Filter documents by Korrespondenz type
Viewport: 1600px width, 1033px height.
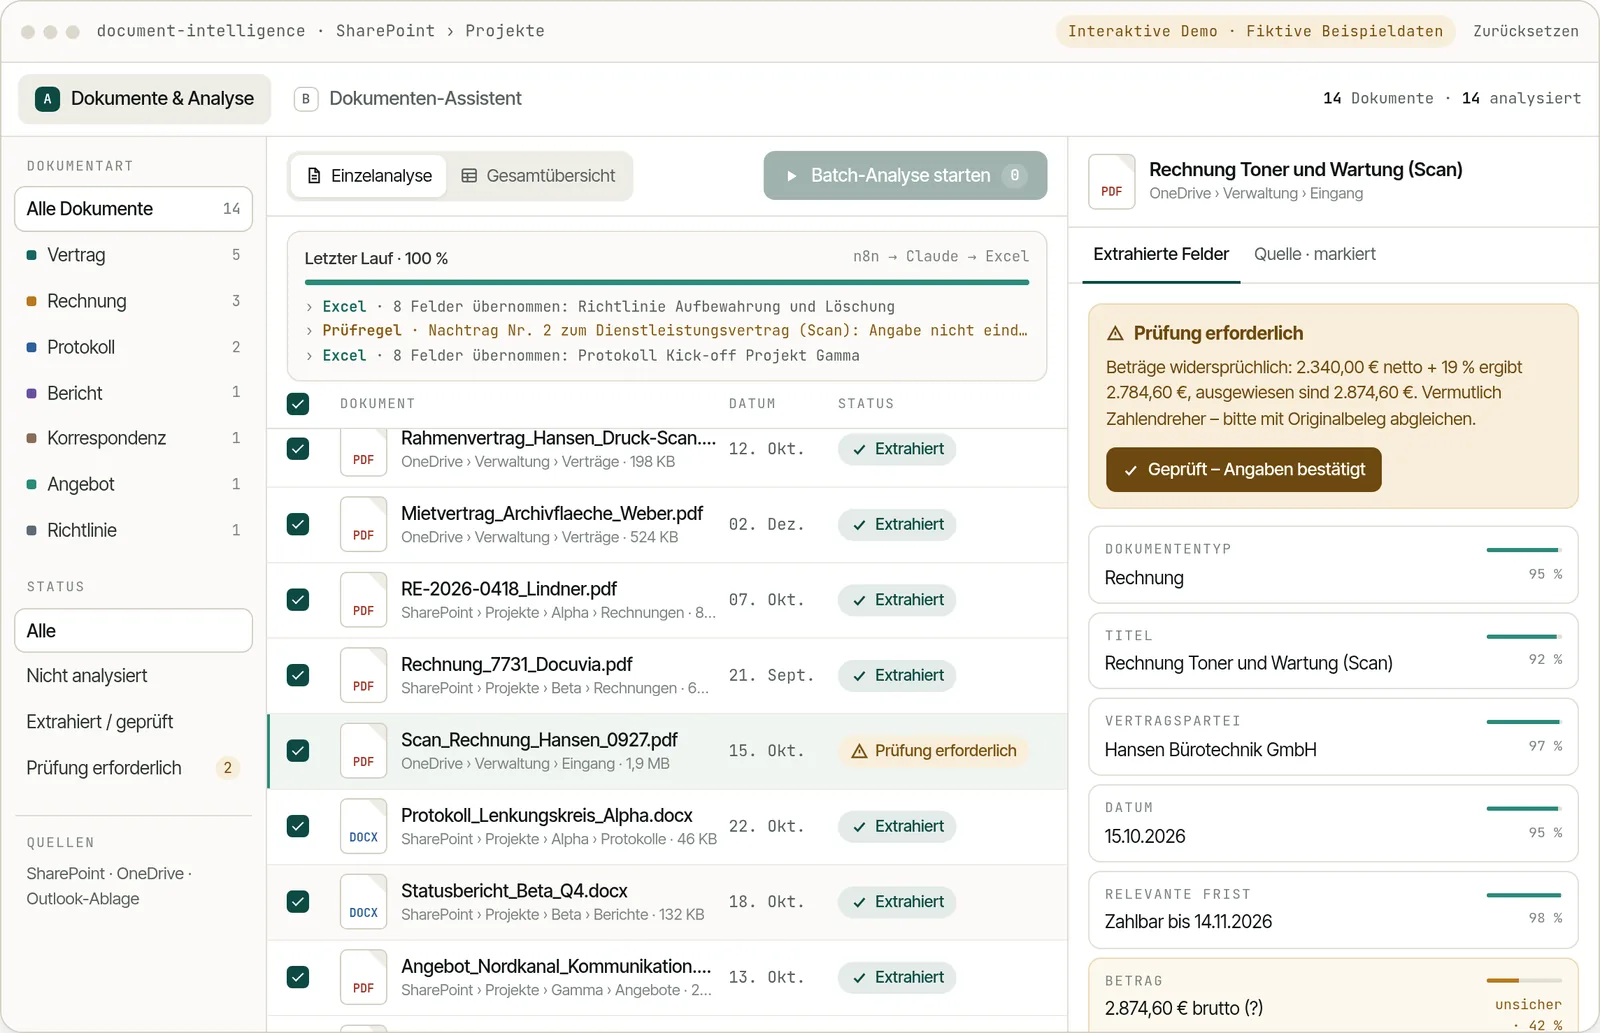[133, 438]
